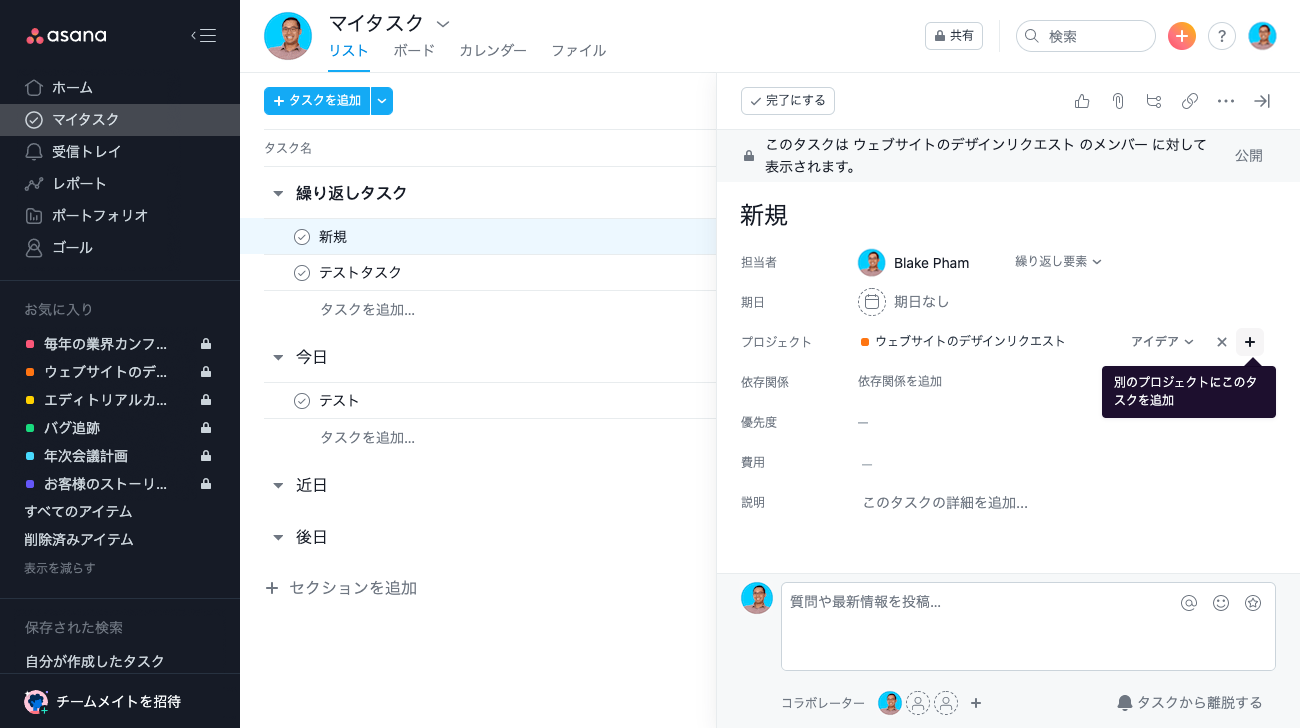Open the 繰り返し要素 section dropdown
Viewport: 1300px width, 728px height.
coord(1058,262)
